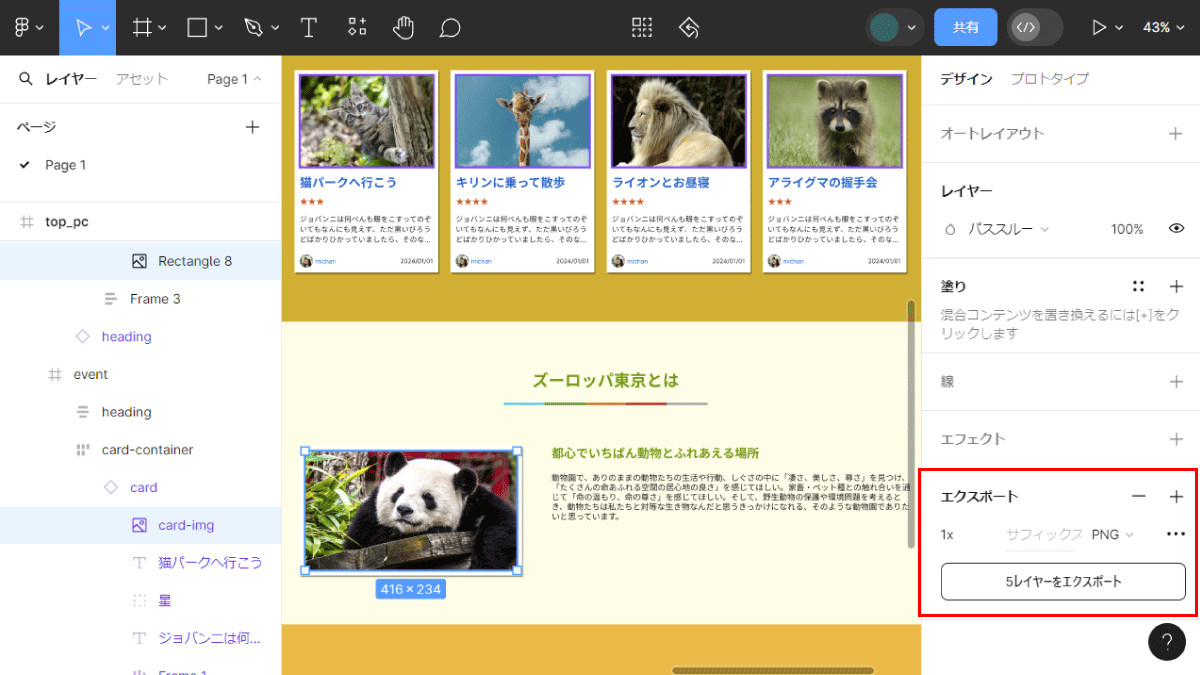Screen dimensions: 1200x675
Task: Open Frame tool options dropdown arrow
Action: coord(163,28)
